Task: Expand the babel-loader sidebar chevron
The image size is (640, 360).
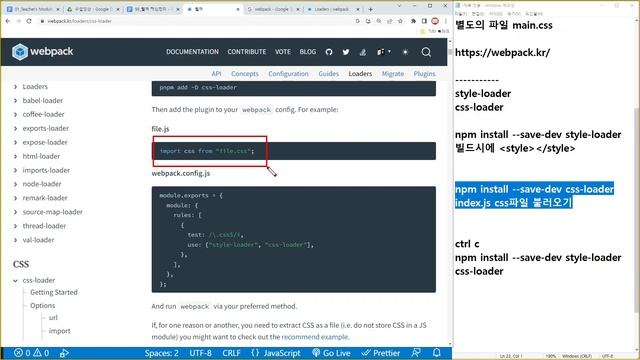Action: click(x=16, y=100)
